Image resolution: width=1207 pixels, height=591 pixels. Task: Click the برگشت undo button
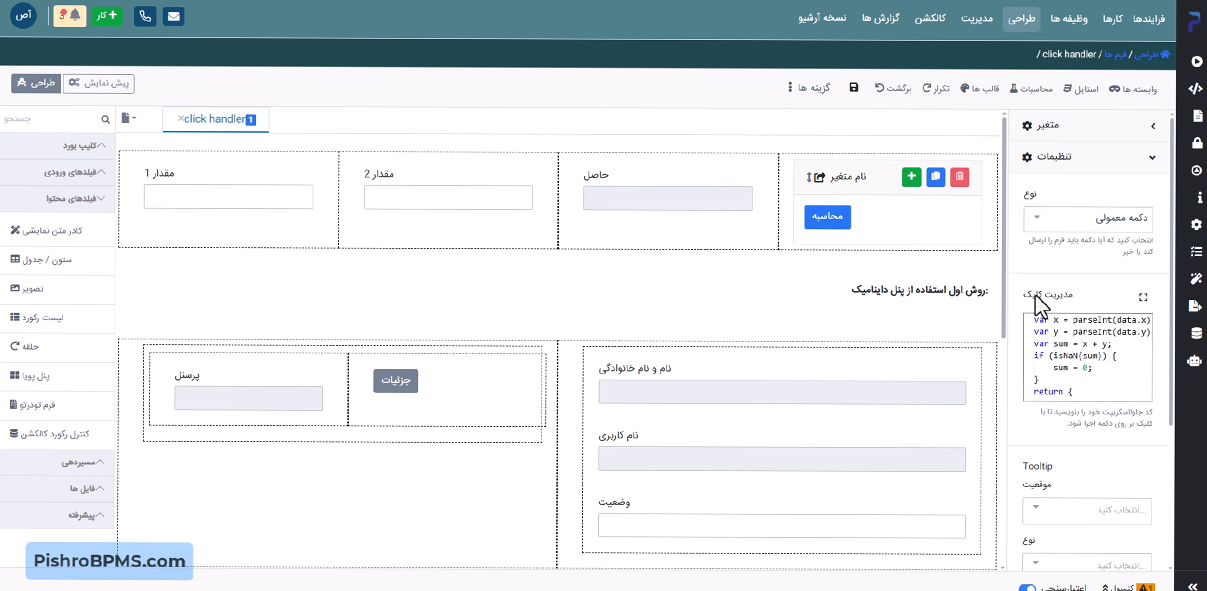[892, 88]
